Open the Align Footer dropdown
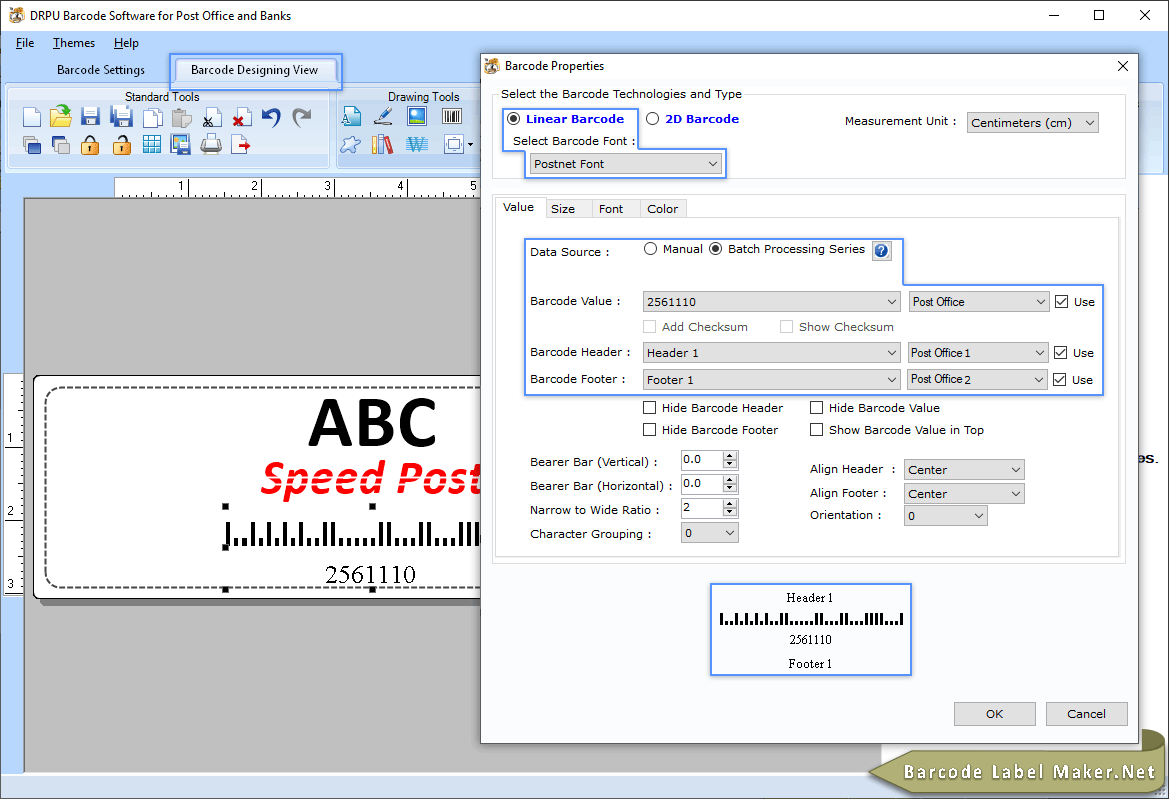1169x799 pixels. (964, 493)
